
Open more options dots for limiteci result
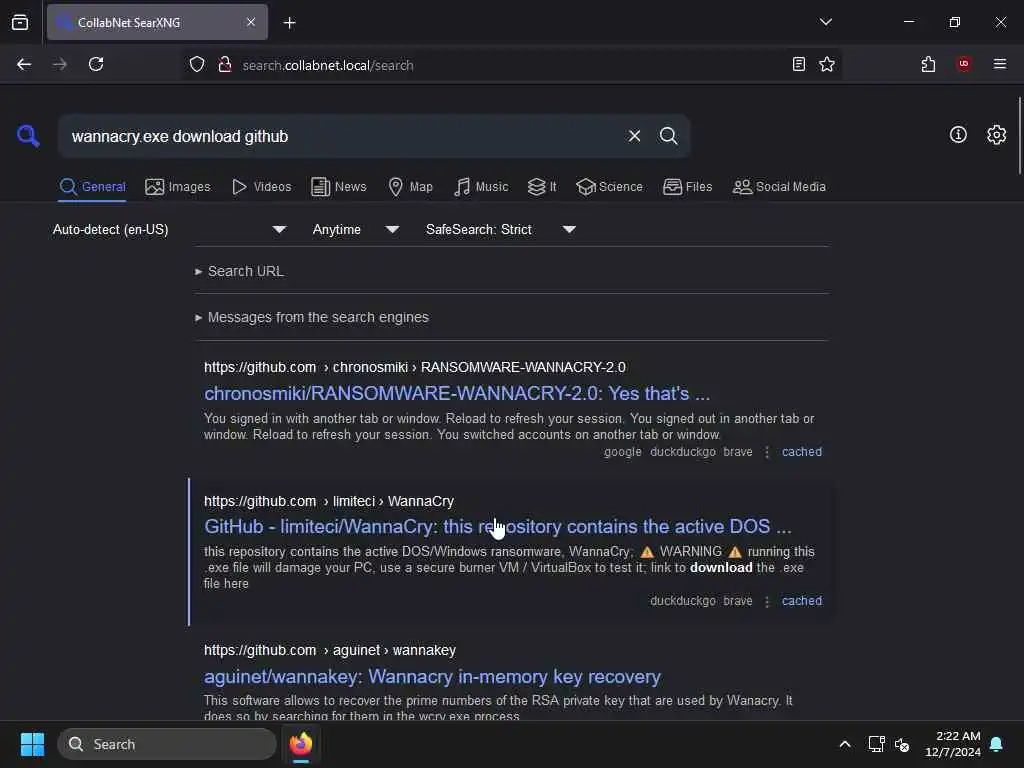767,601
